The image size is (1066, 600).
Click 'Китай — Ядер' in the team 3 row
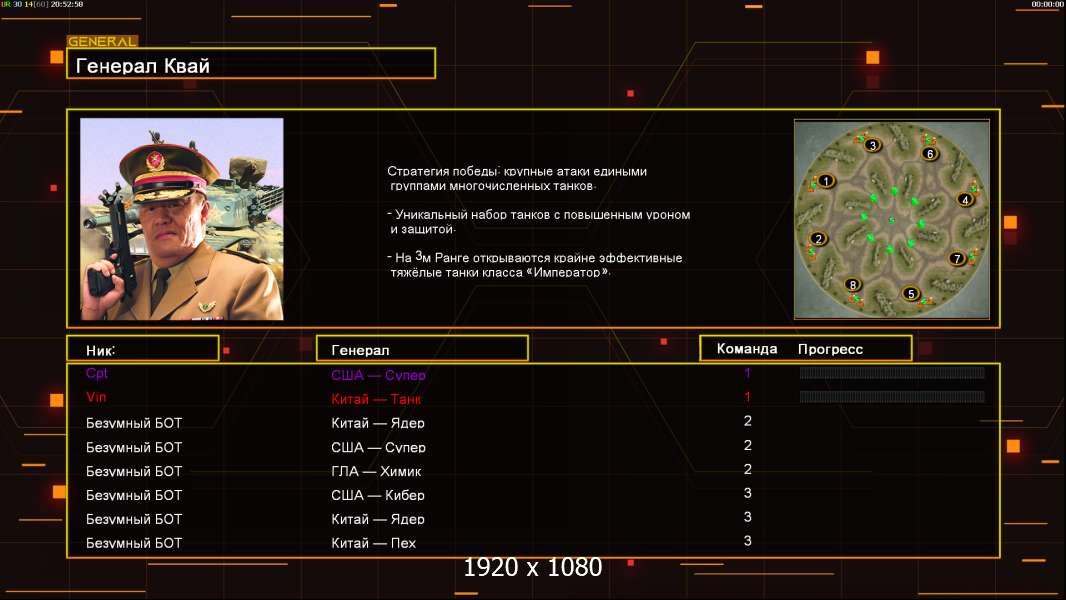coord(377,518)
